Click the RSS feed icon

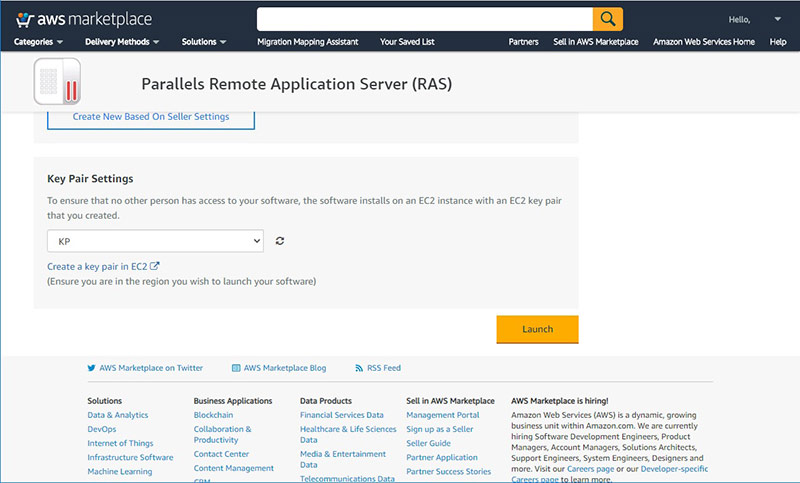pyautogui.click(x=359, y=368)
